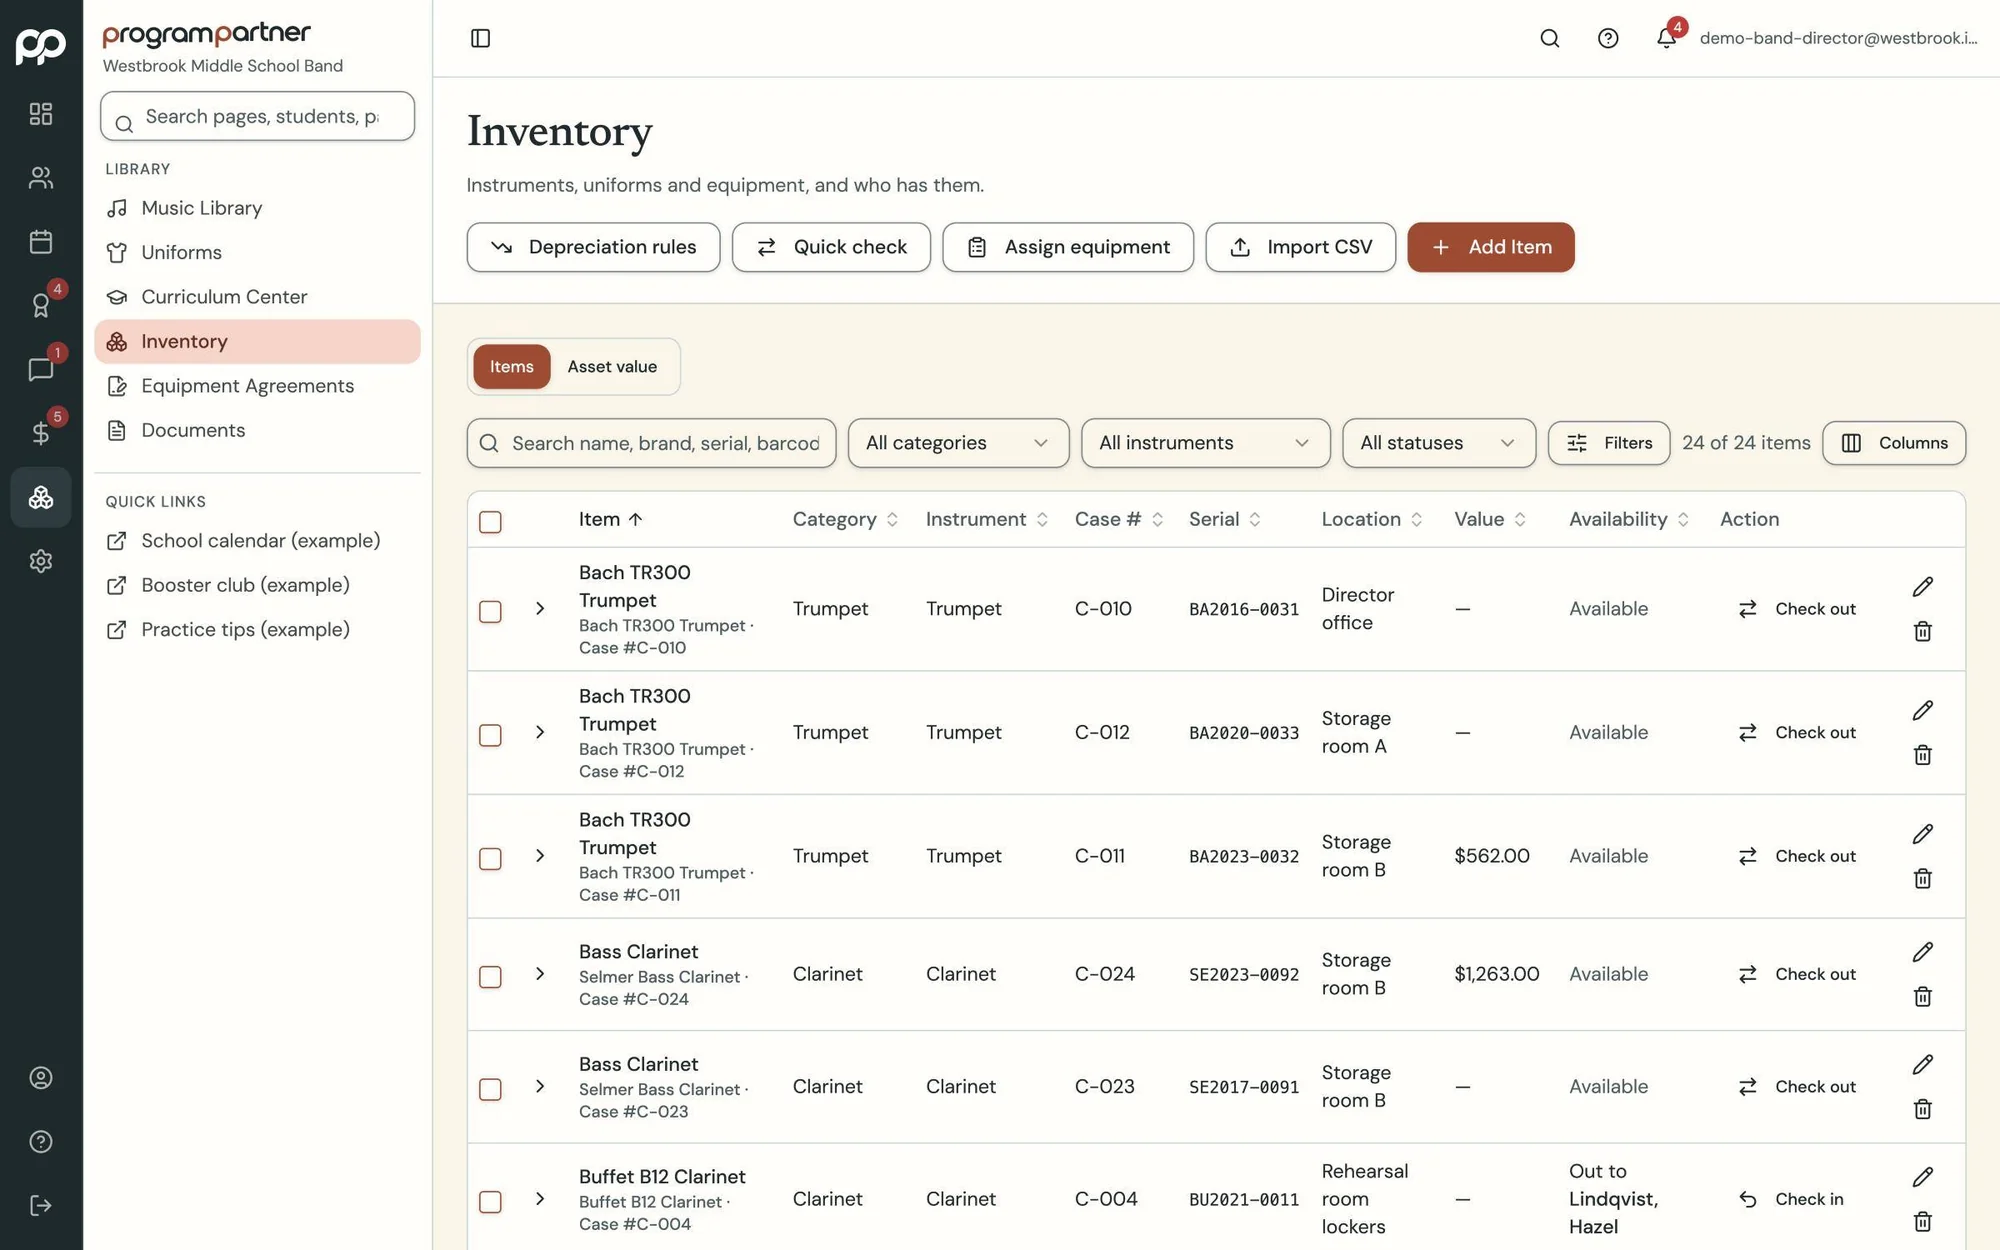Open dashboard grid icon in left rail

pos(41,114)
